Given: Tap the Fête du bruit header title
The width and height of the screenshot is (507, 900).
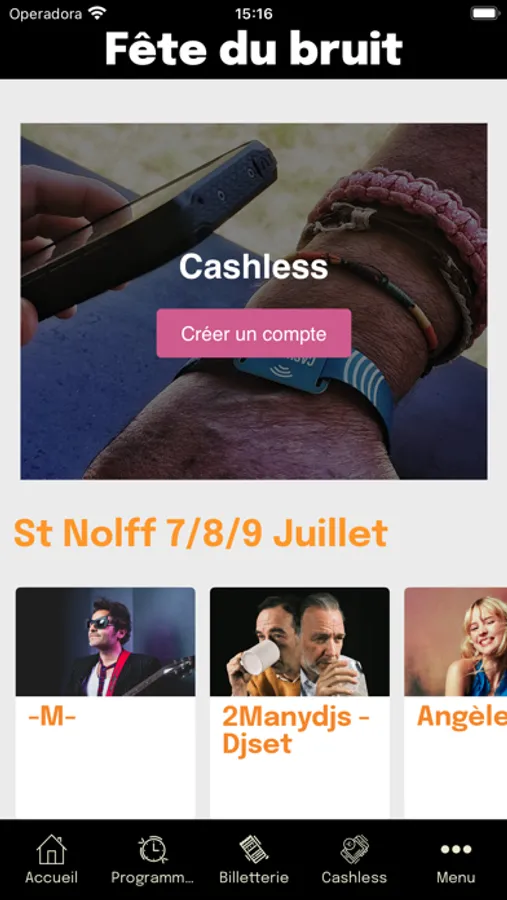Looking at the screenshot, I should pyautogui.click(x=254, y=49).
